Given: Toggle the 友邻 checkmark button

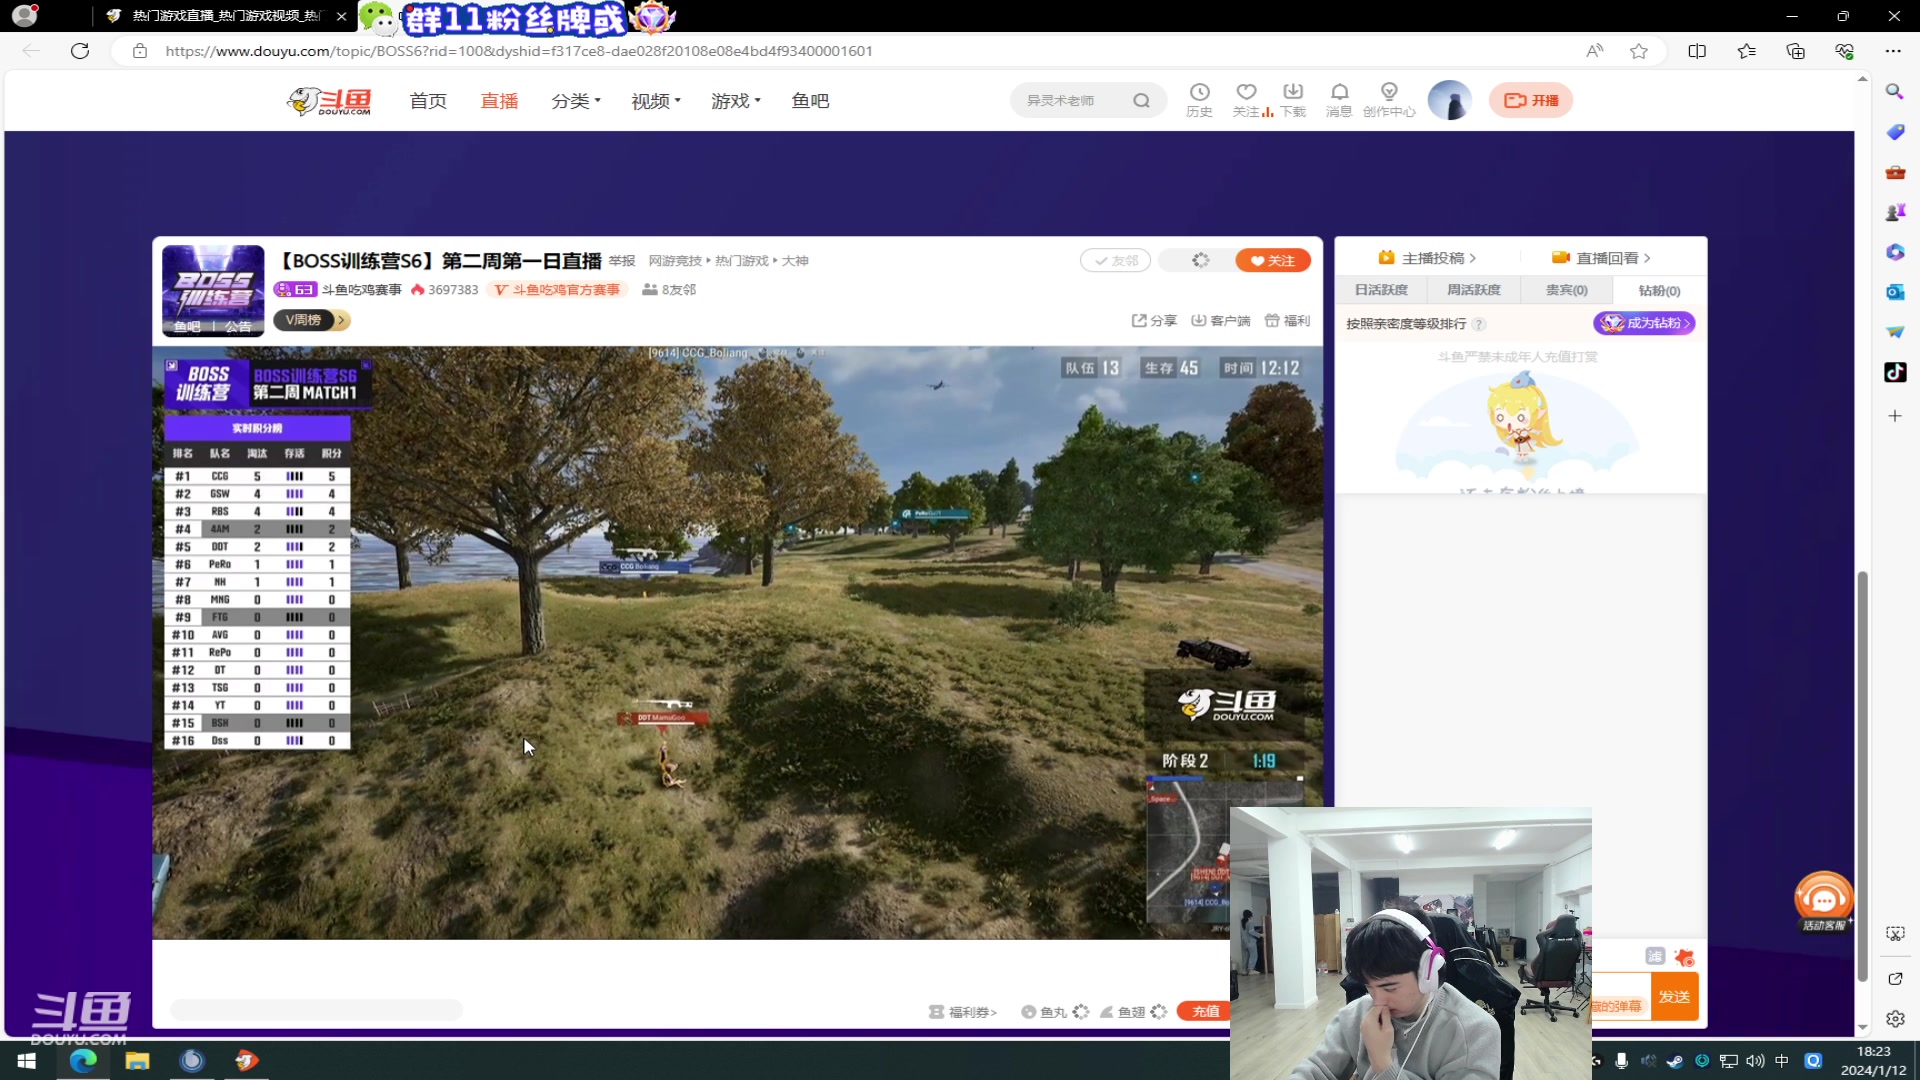Looking at the screenshot, I should click(x=1115, y=260).
